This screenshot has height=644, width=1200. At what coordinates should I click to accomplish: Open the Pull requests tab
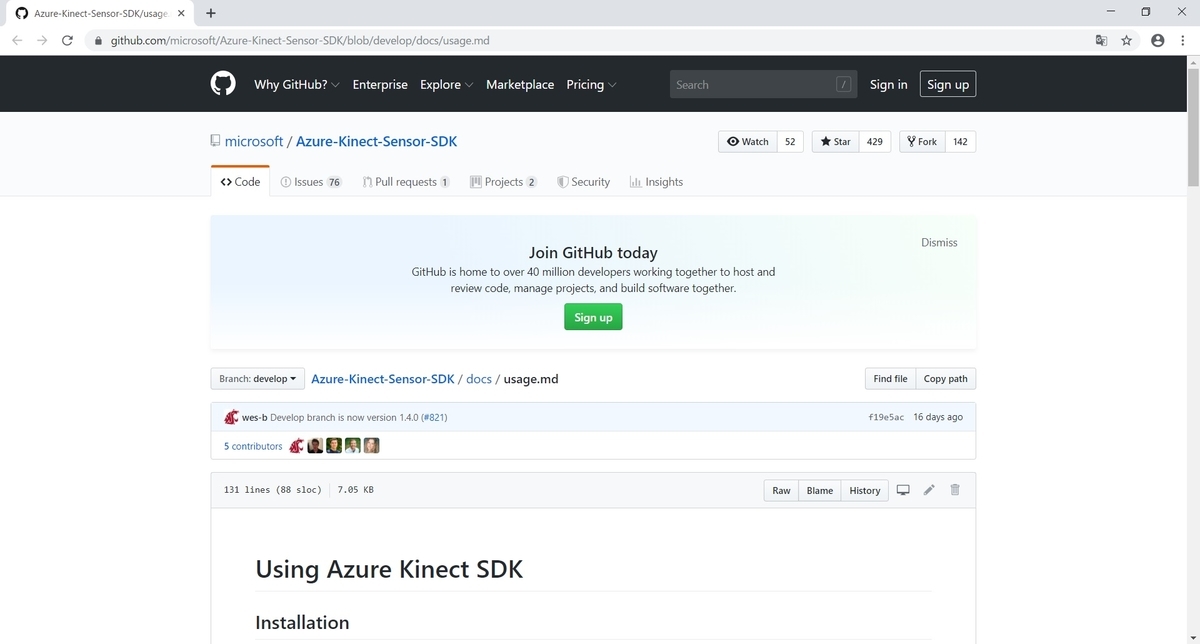(x=406, y=182)
